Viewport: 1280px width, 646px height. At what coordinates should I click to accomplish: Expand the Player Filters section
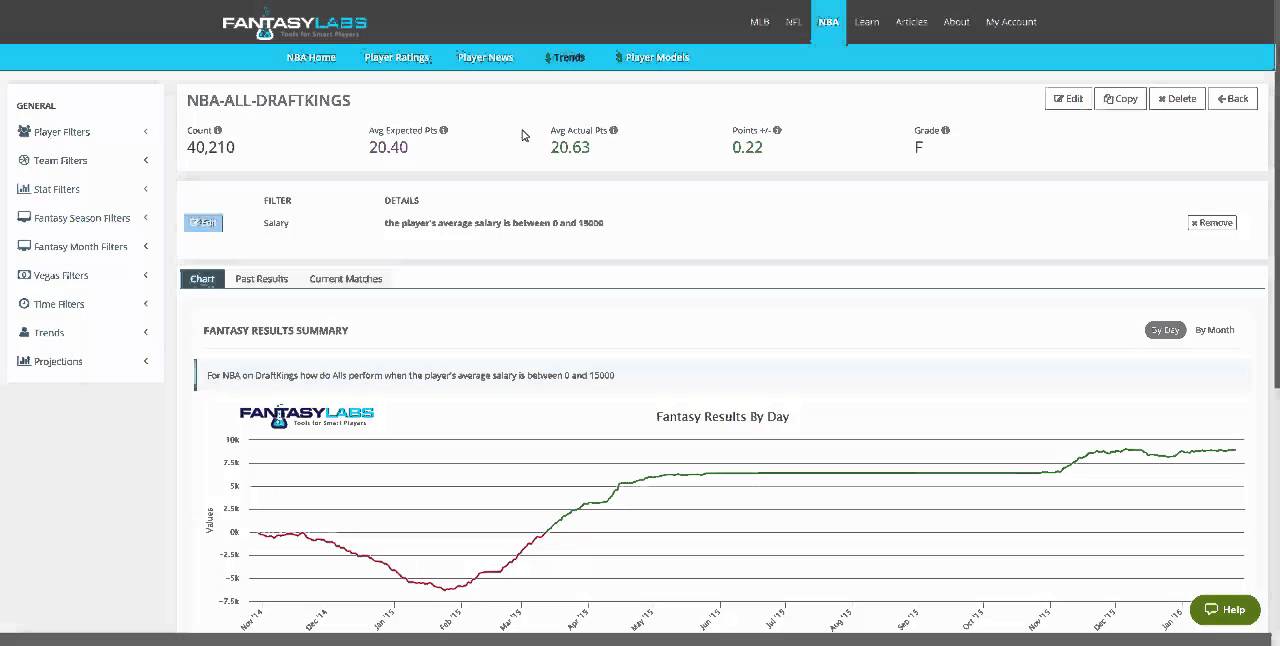click(146, 131)
